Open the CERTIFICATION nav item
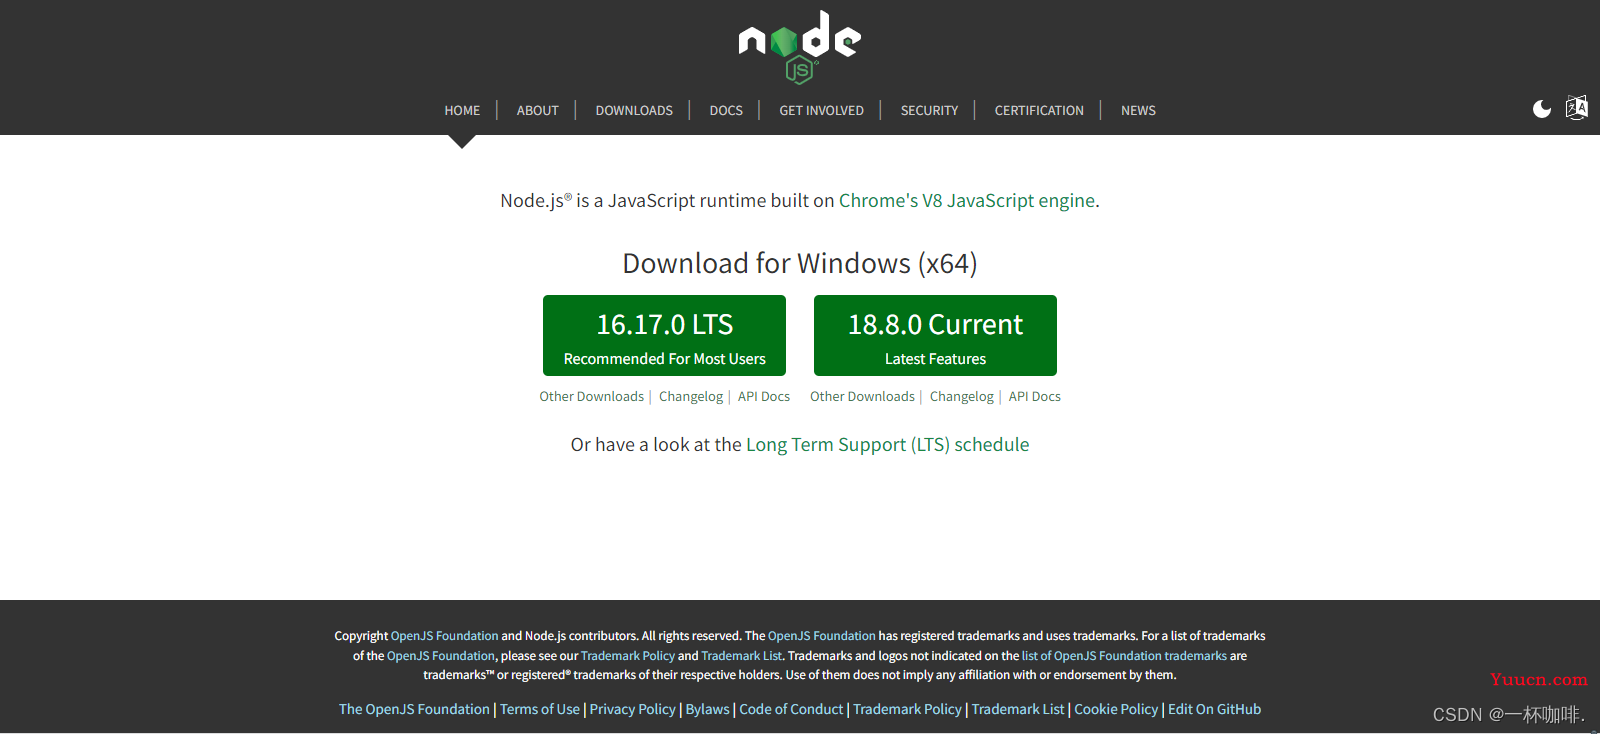This screenshot has height=734, width=1600. point(1039,110)
